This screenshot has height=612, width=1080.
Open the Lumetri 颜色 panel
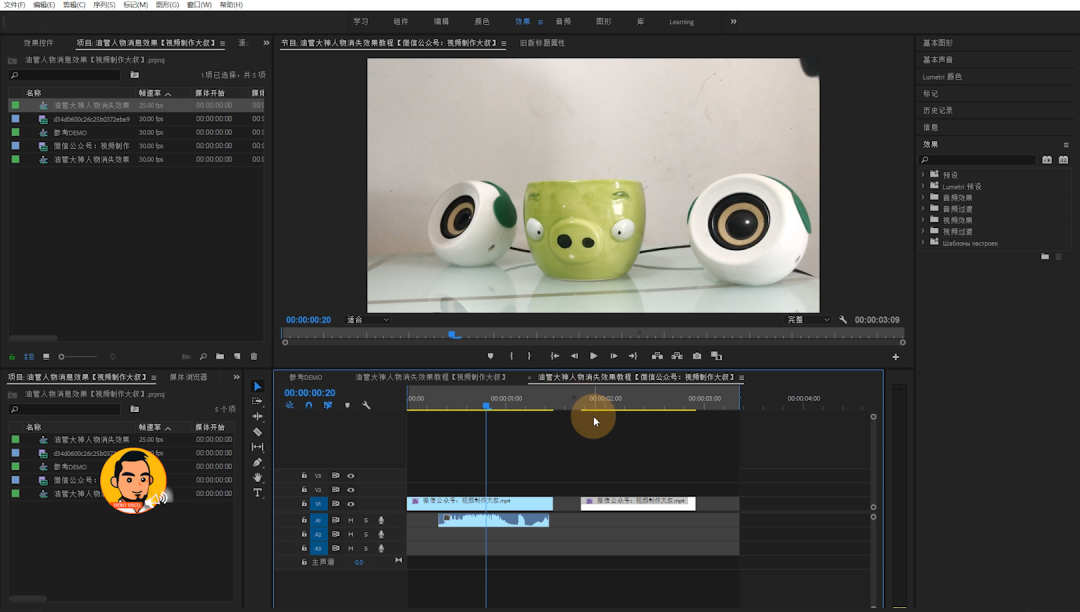coord(942,76)
